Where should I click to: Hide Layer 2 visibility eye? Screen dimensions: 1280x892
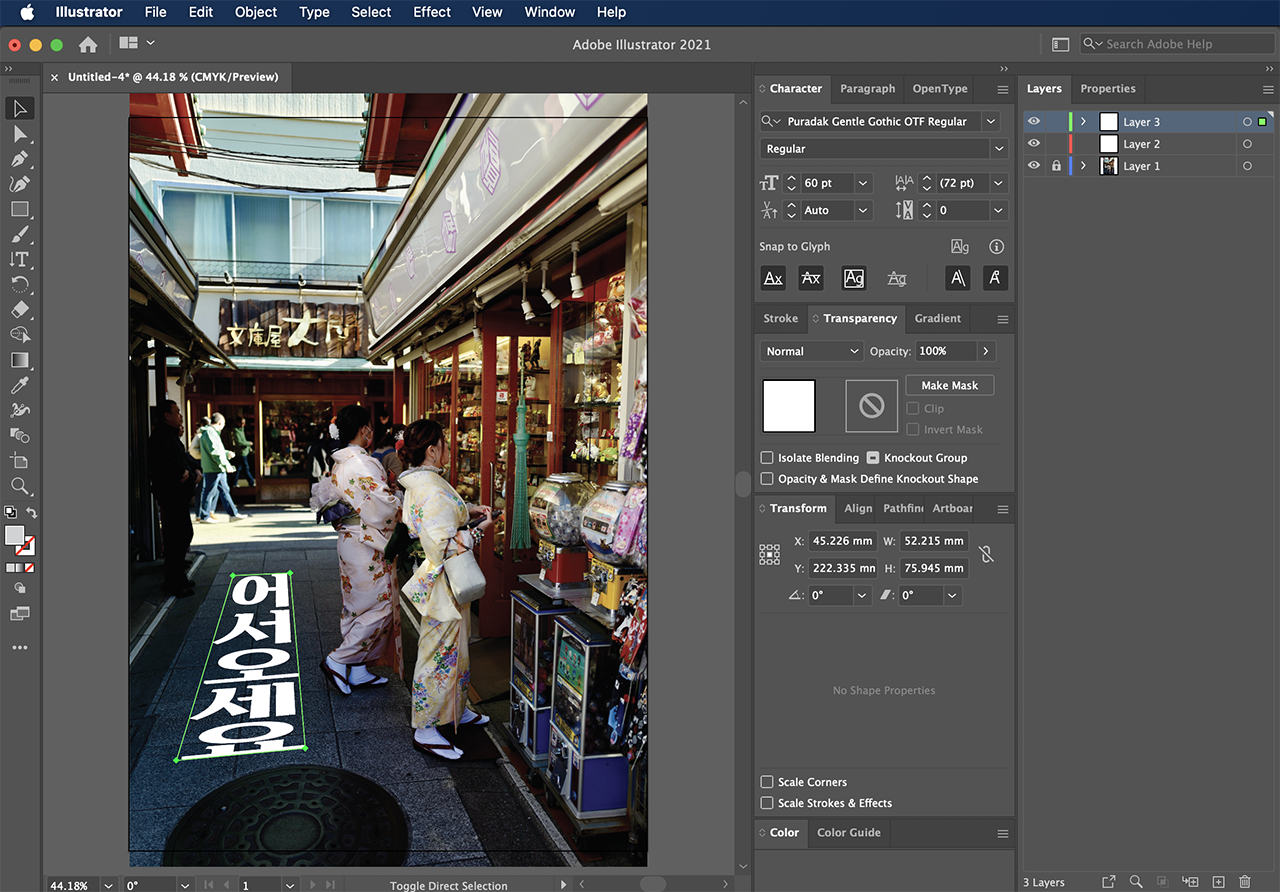[x=1034, y=144]
